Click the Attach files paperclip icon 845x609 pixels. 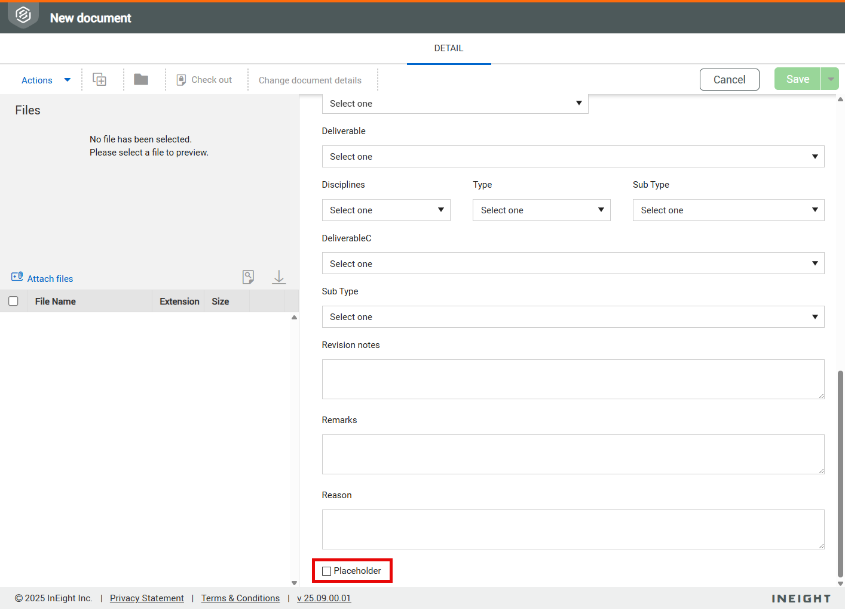(17, 278)
